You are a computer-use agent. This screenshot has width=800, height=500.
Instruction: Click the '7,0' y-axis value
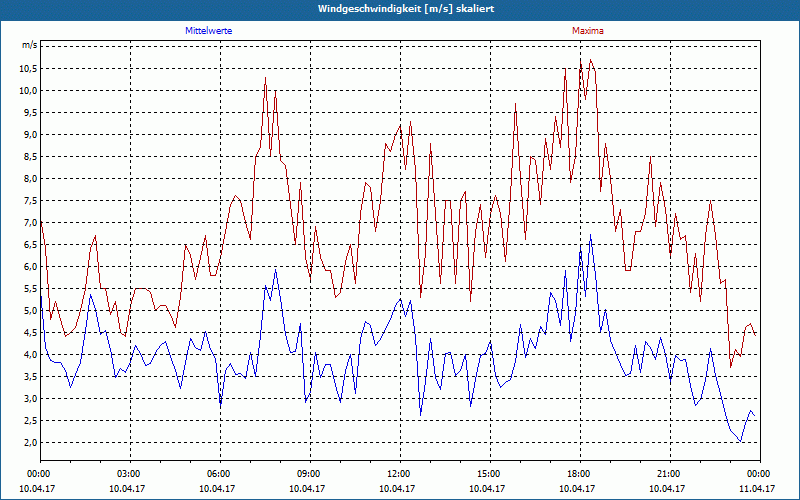30,222
